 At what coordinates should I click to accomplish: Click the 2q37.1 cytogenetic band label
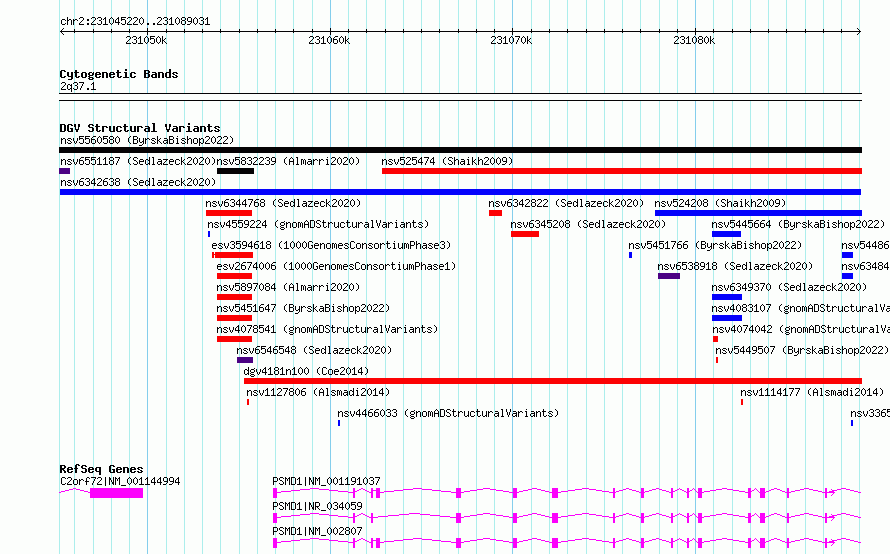(x=78, y=86)
